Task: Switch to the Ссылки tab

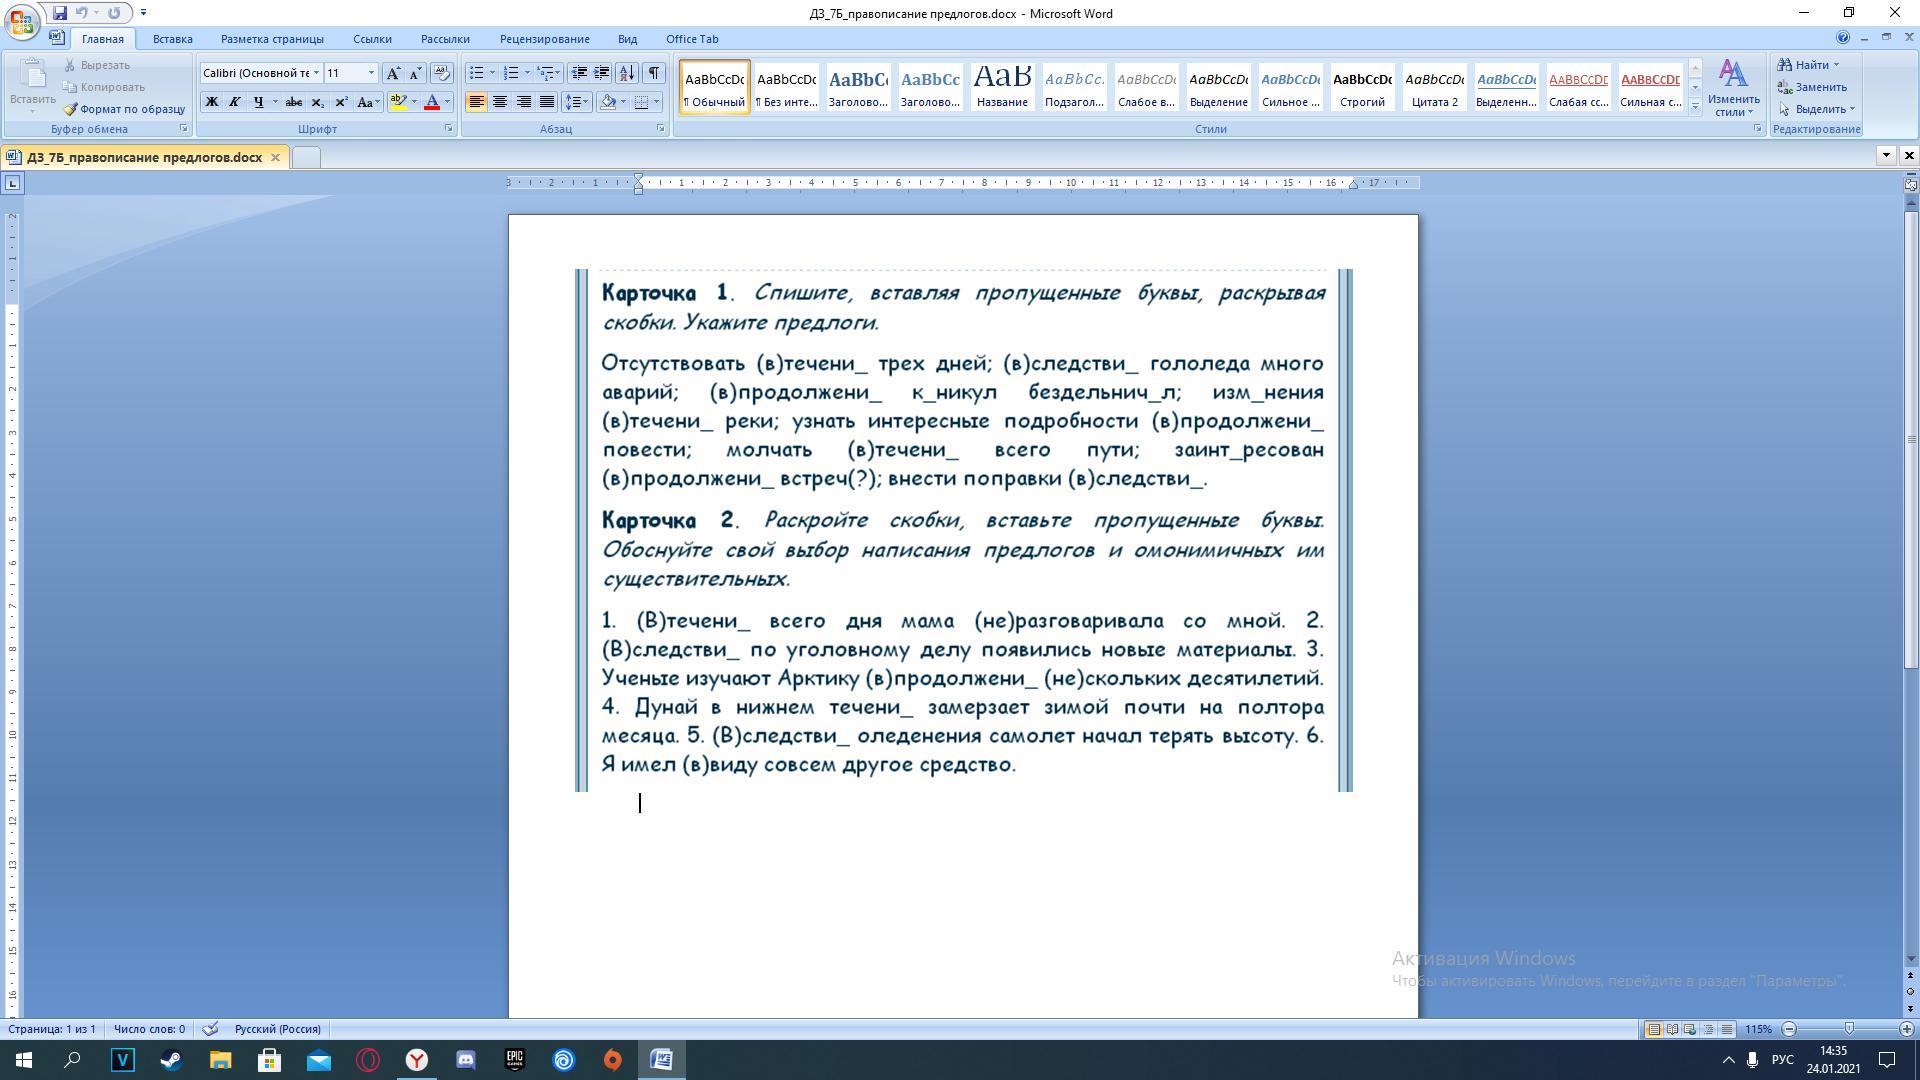Action: coord(372,39)
